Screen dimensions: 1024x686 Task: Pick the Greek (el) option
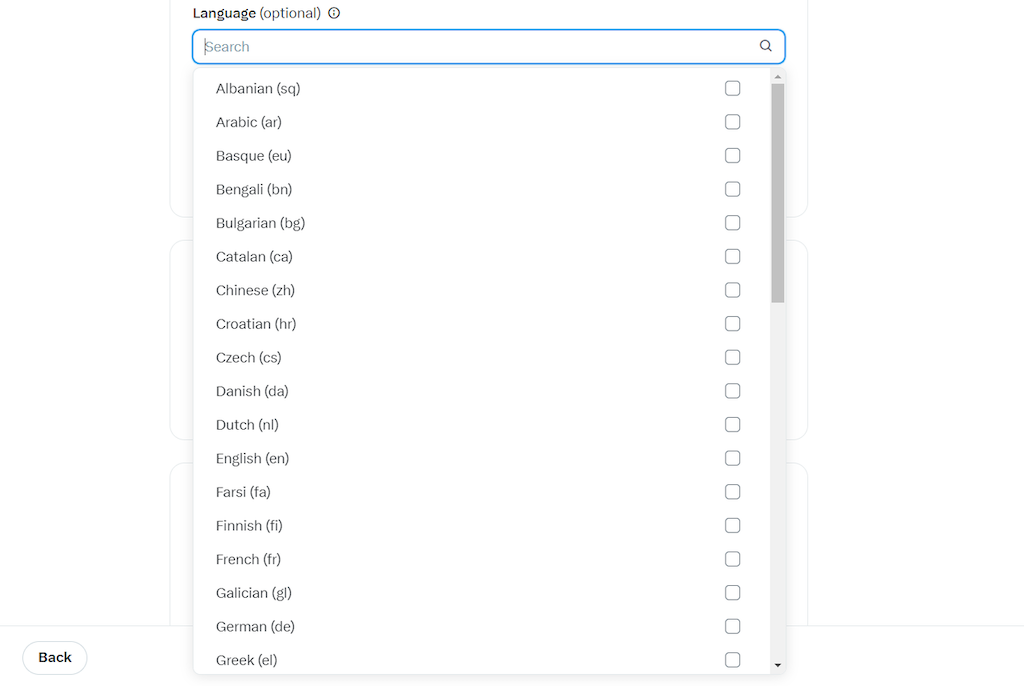click(x=482, y=660)
